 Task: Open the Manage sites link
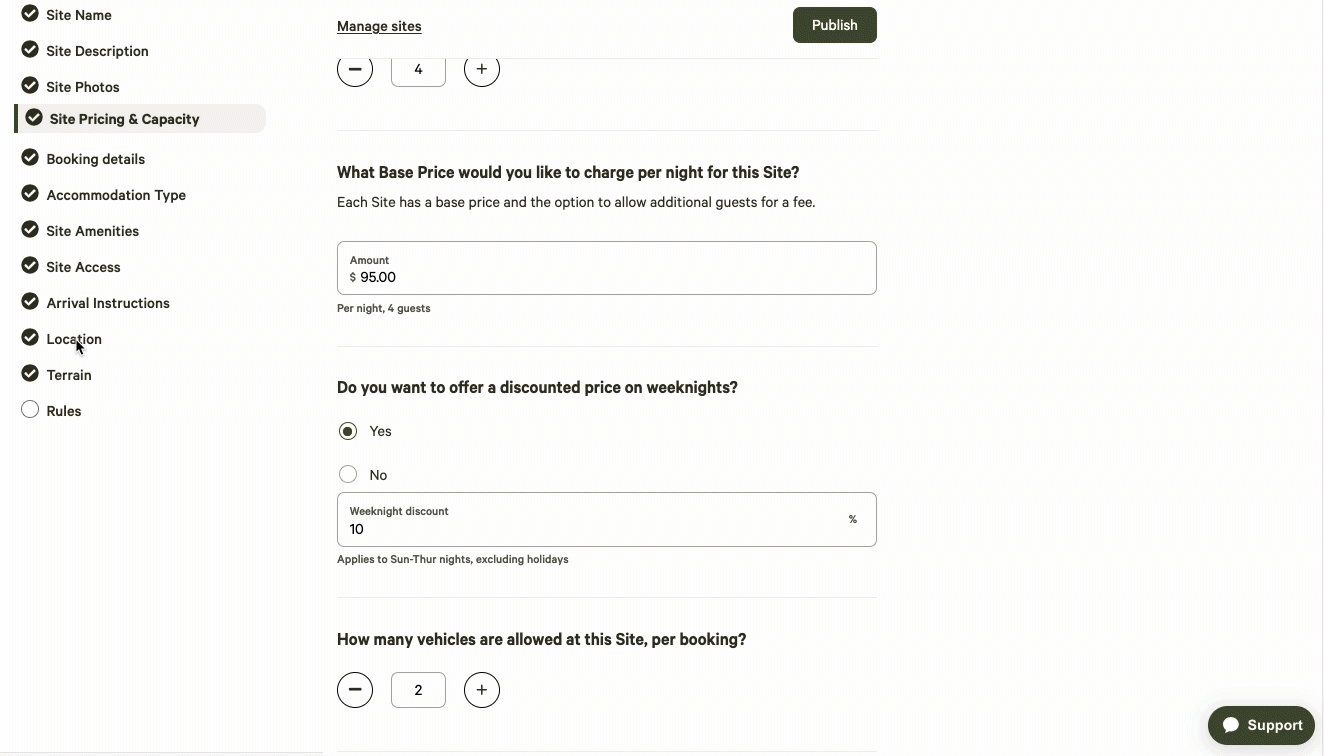point(379,26)
